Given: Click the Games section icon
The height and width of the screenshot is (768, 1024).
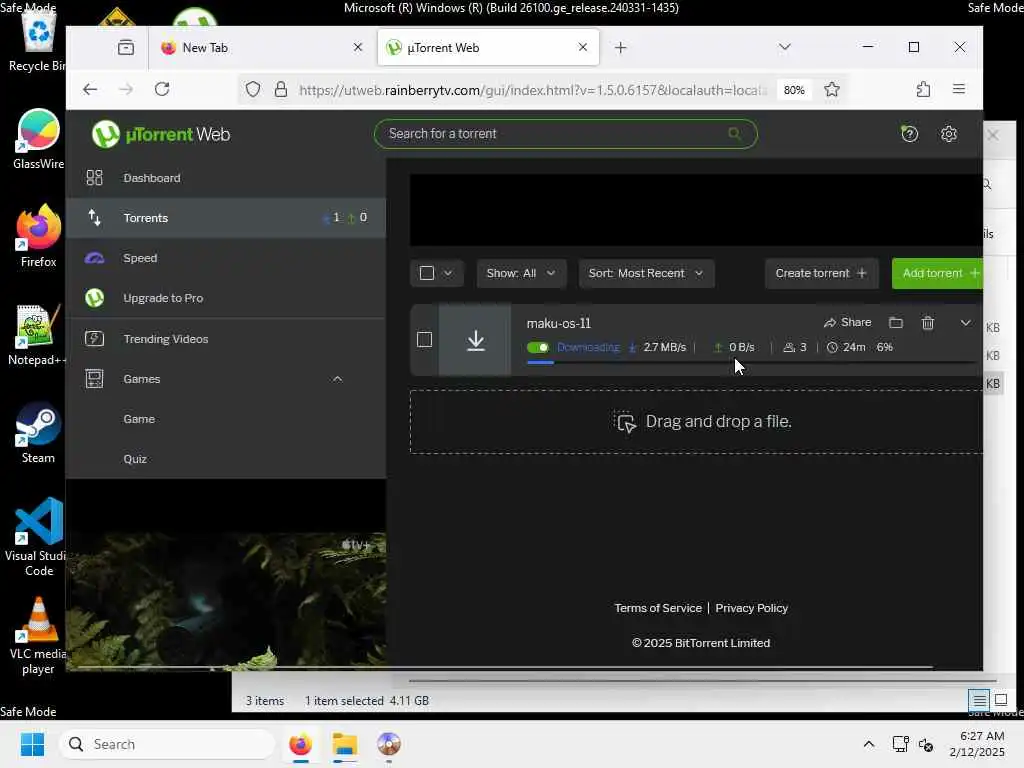Looking at the screenshot, I should (x=94, y=379).
